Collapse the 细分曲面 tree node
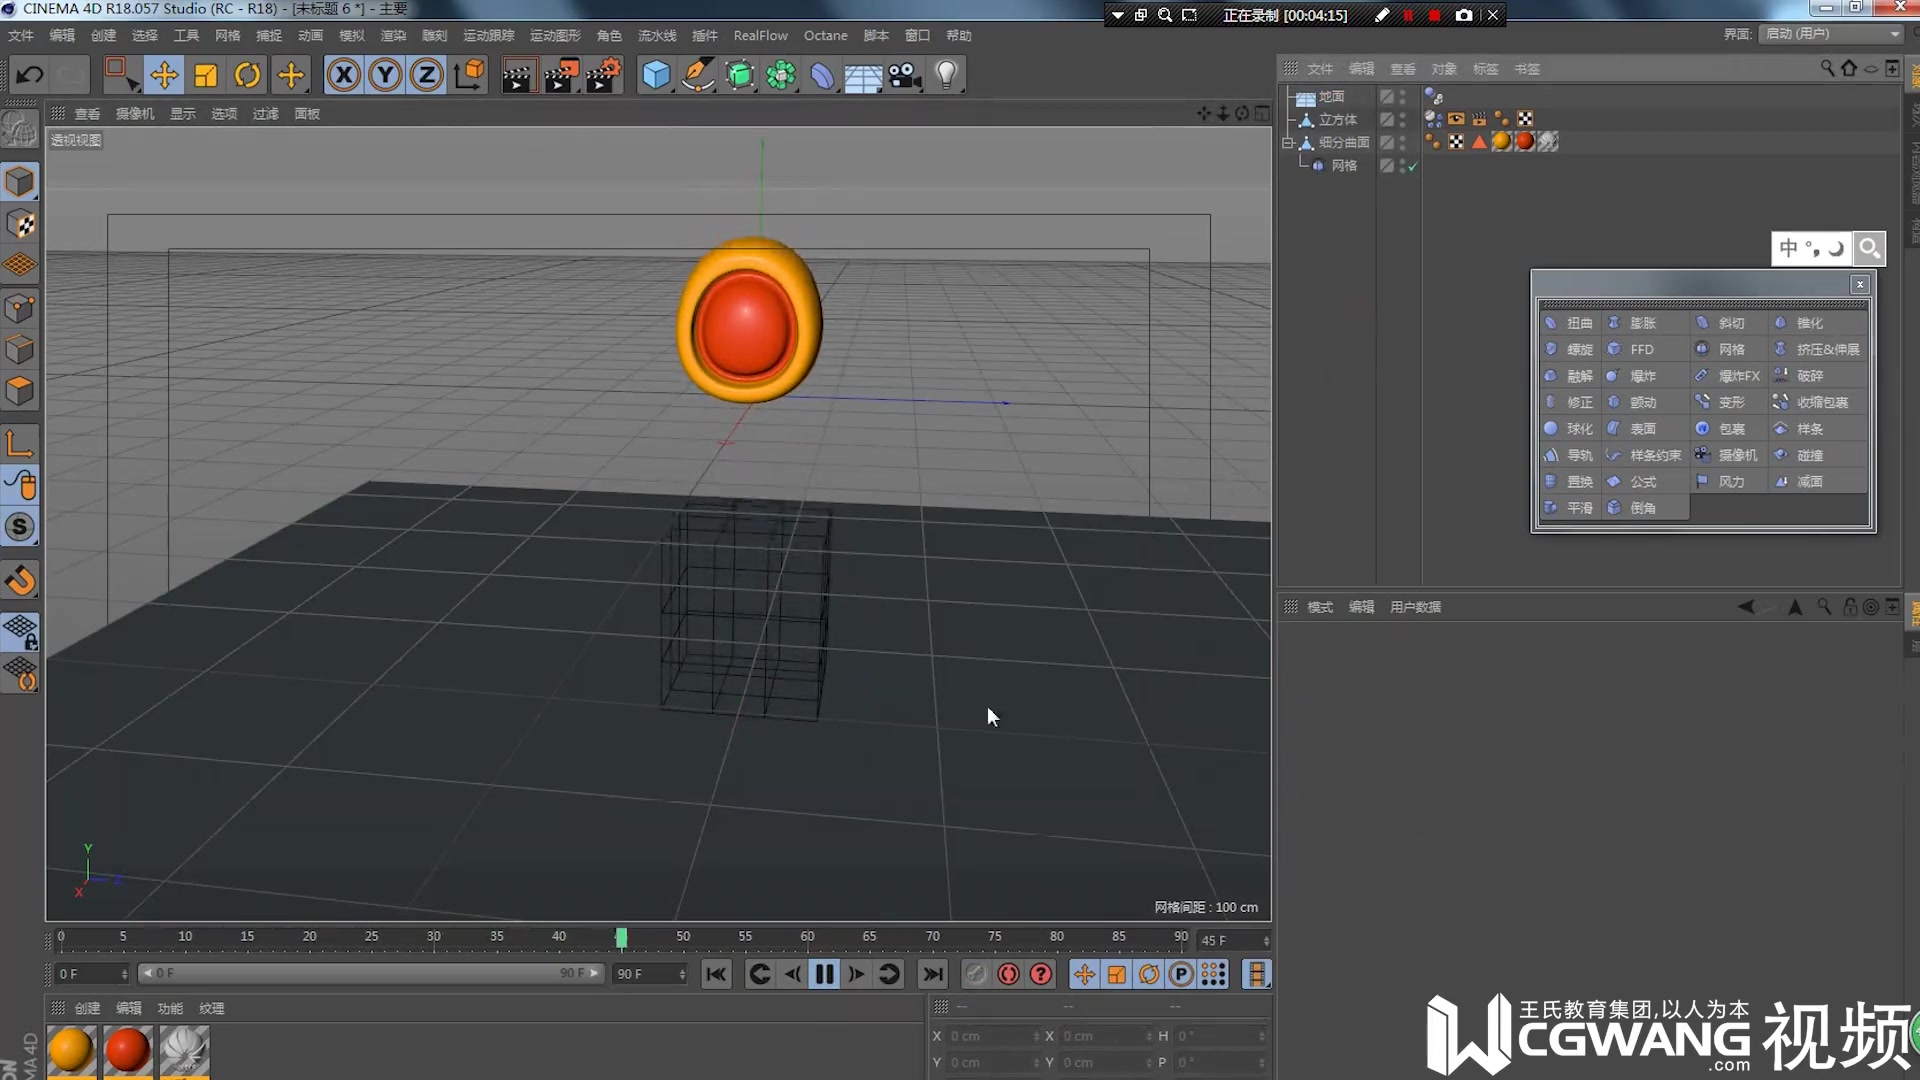1920x1080 pixels. pyautogui.click(x=1288, y=143)
